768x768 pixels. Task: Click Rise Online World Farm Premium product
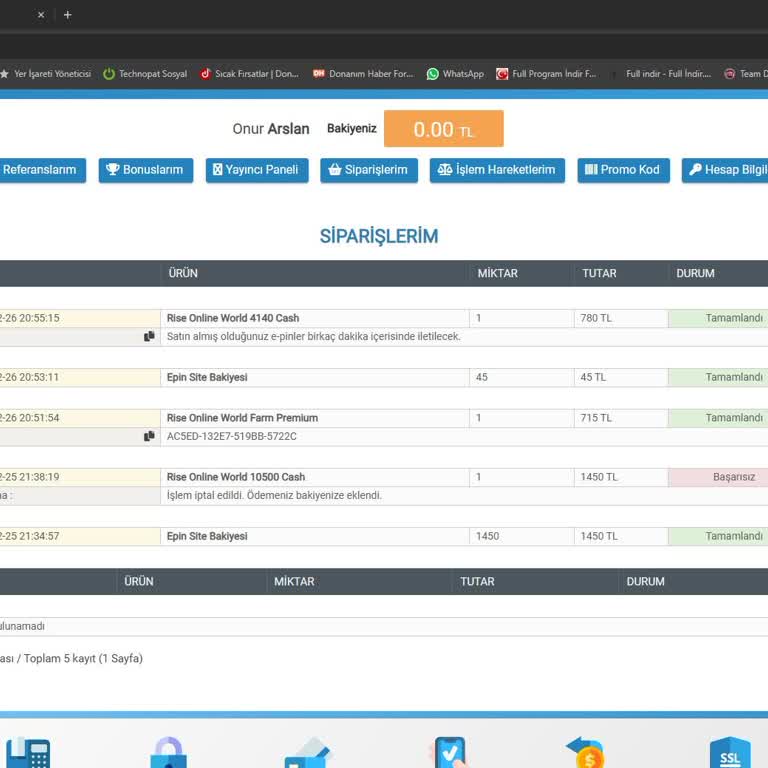click(242, 418)
